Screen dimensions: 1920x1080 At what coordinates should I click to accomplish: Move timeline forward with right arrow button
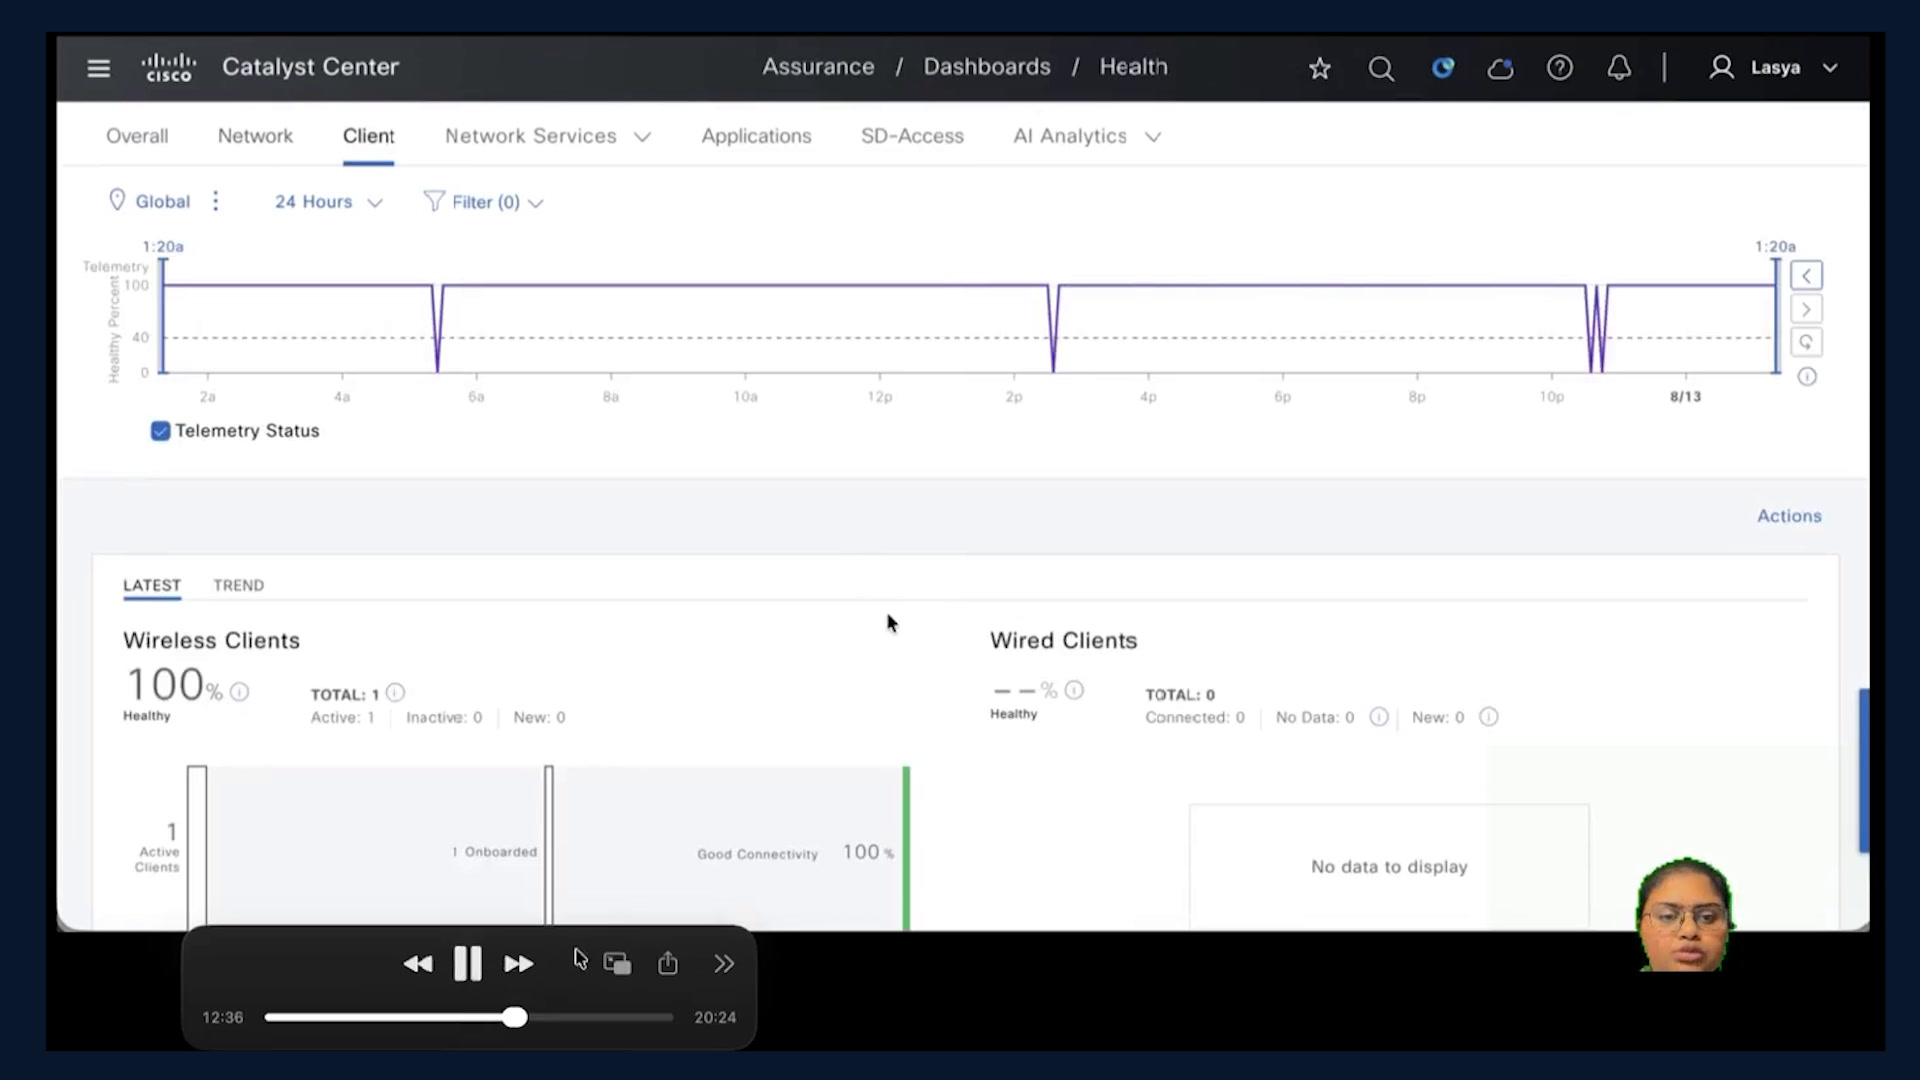tap(1806, 309)
